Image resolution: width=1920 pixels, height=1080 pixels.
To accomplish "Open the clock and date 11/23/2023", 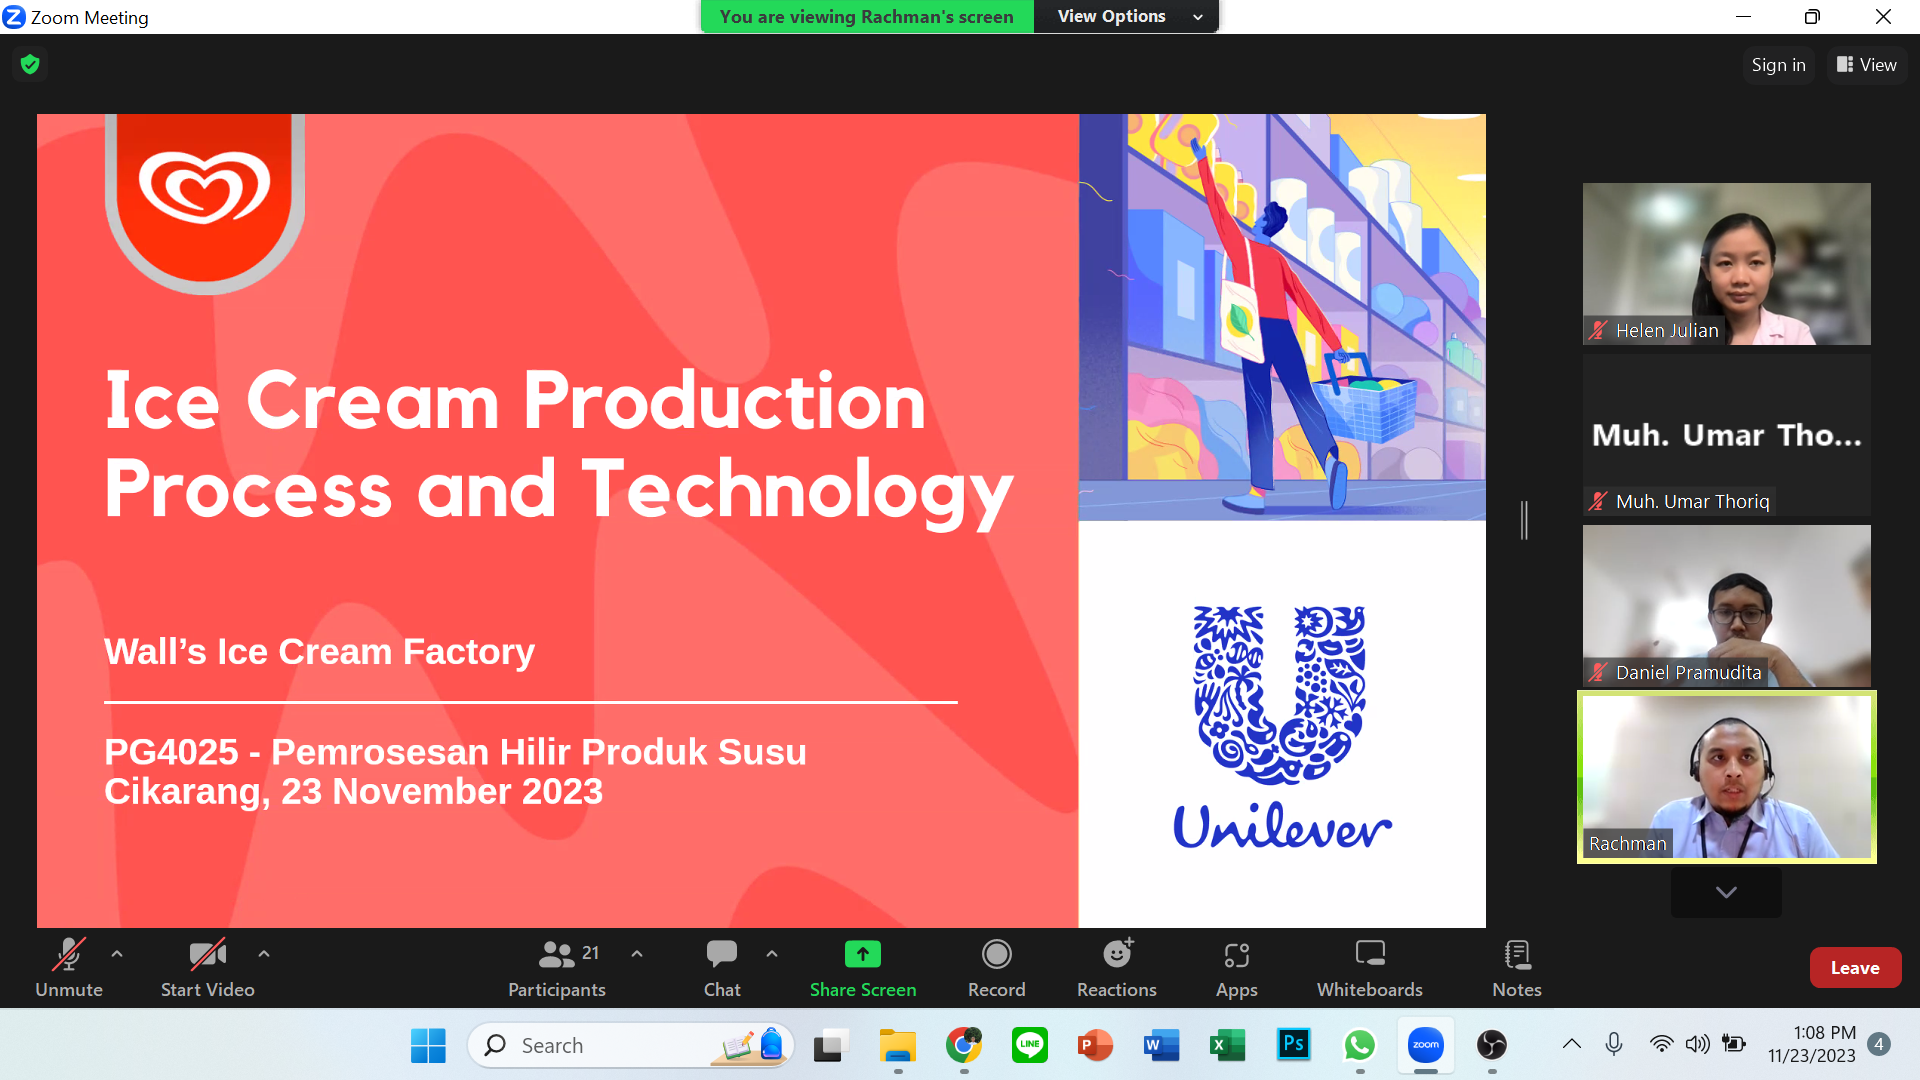I will click(1811, 1045).
